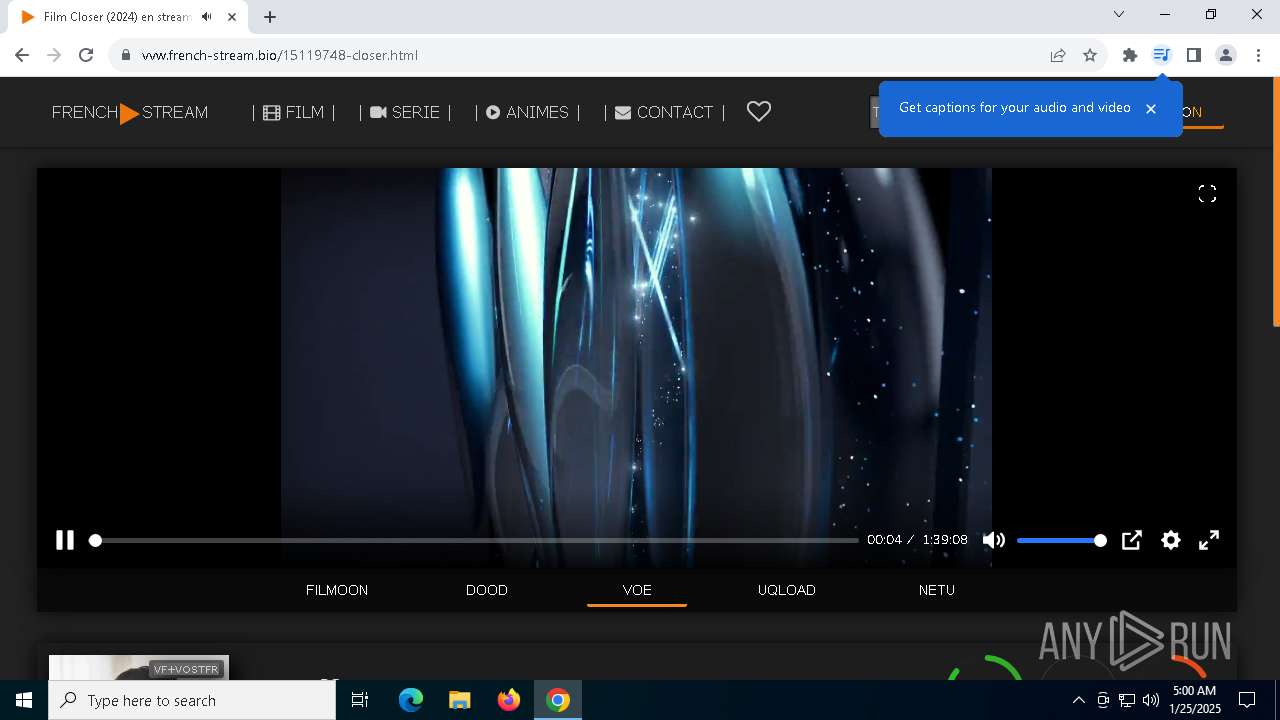The width and height of the screenshot is (1280, 720).
Task: Open a new browser tab
Action: point(270,17)
